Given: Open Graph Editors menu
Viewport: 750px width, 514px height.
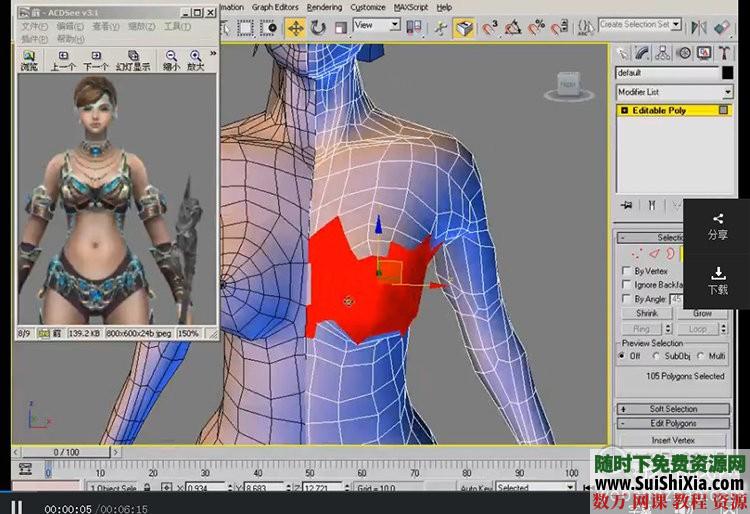Looking at the screenshot, I should (275, 7).
